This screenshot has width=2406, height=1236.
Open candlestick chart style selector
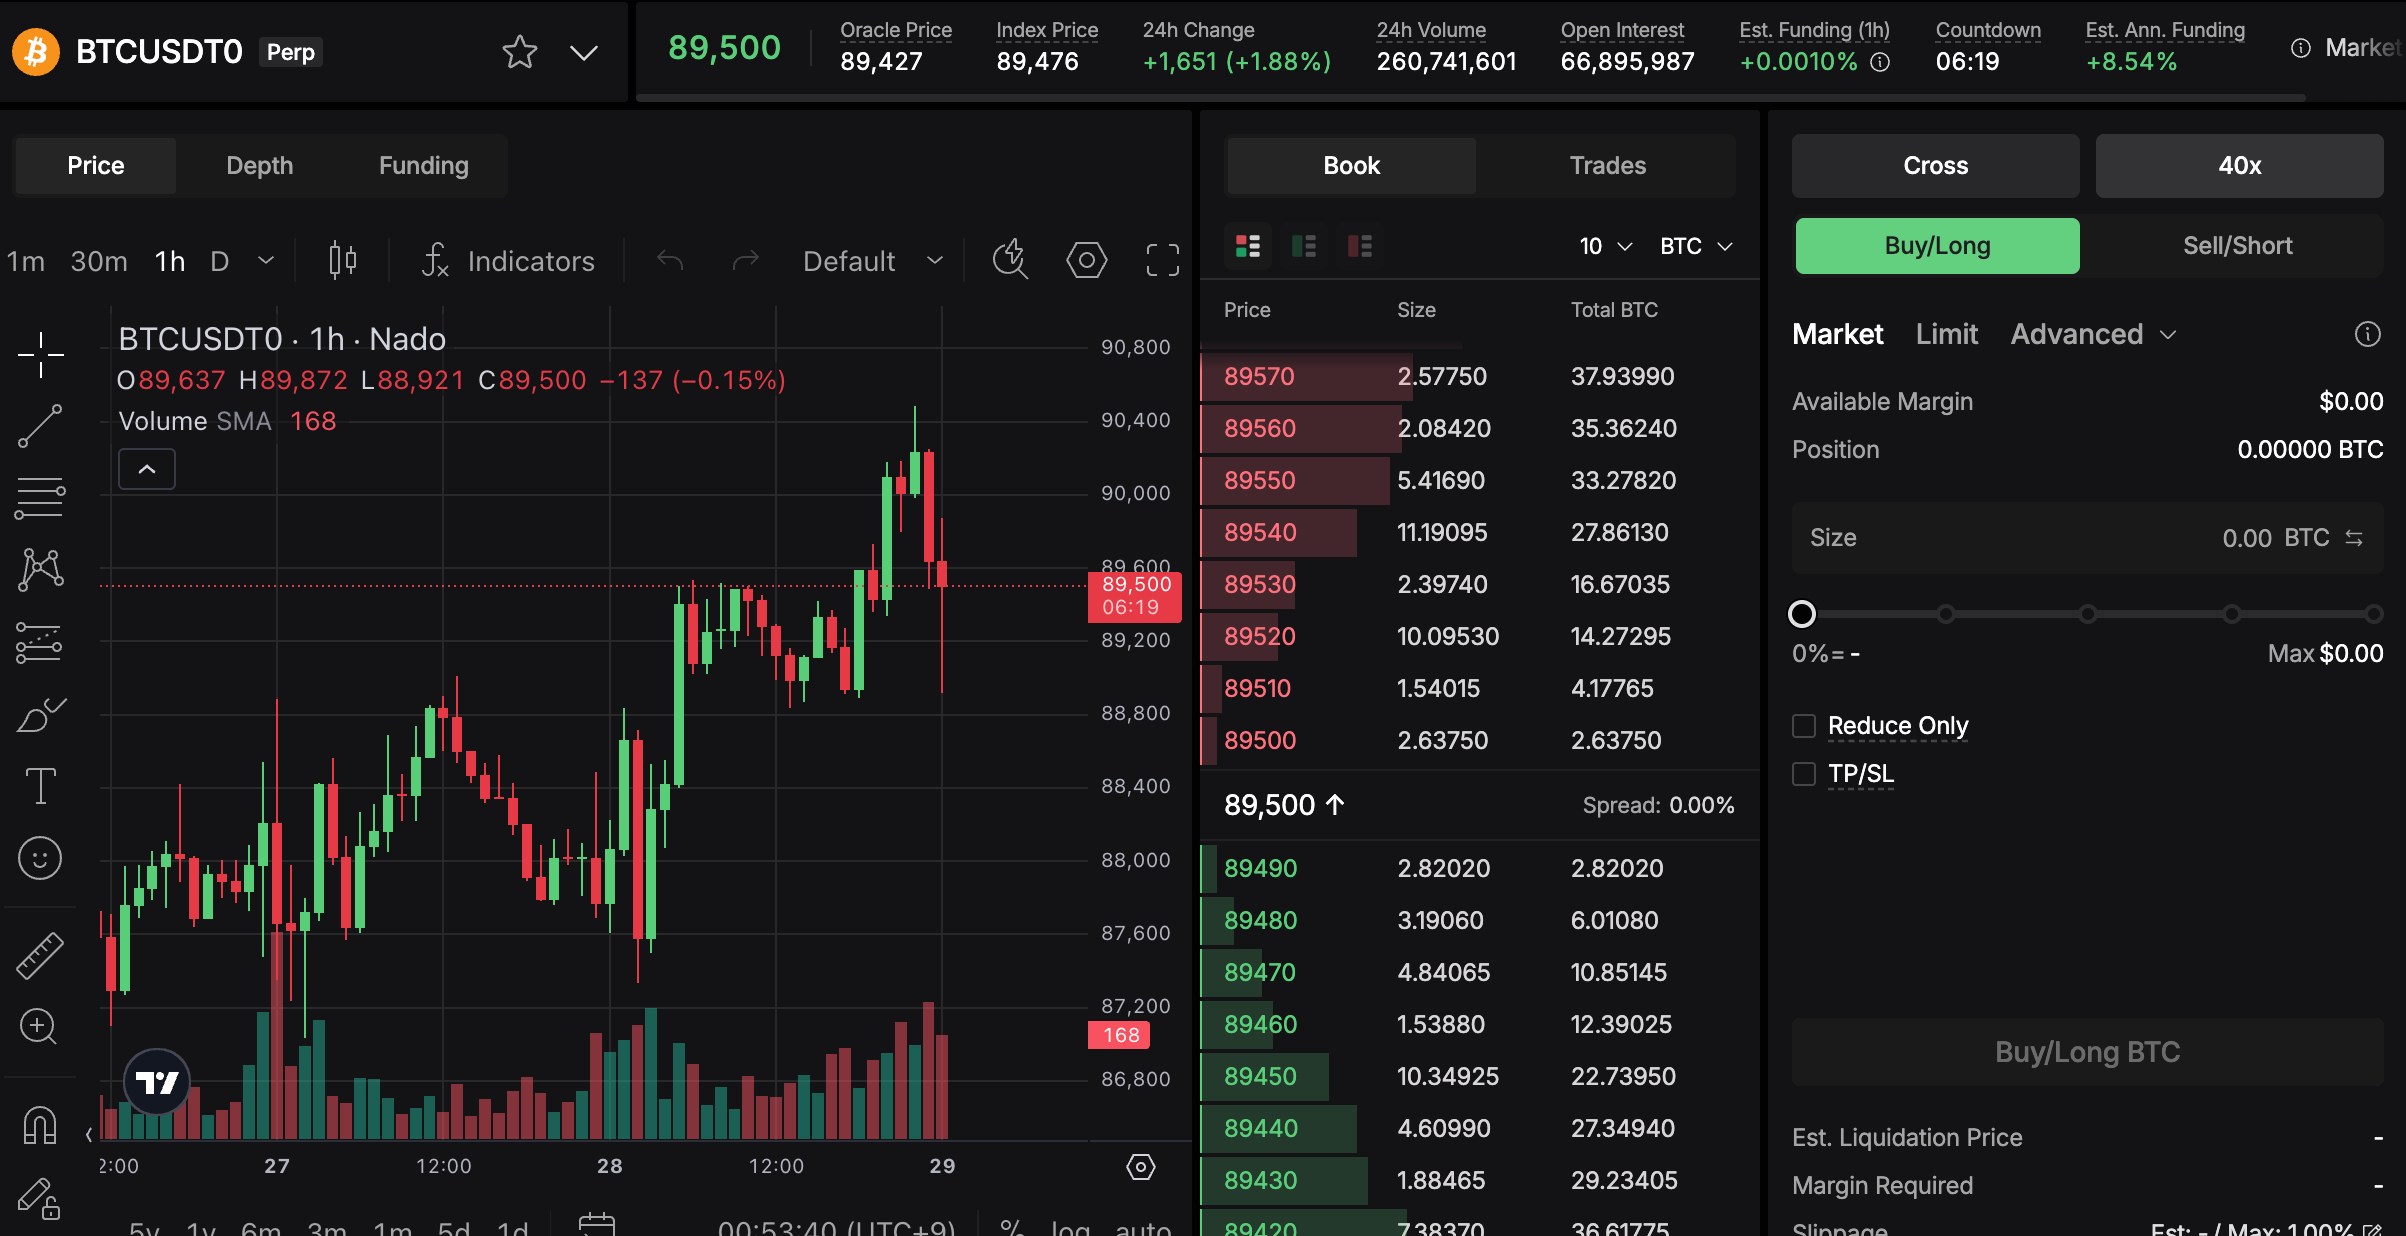coord(342,261)
